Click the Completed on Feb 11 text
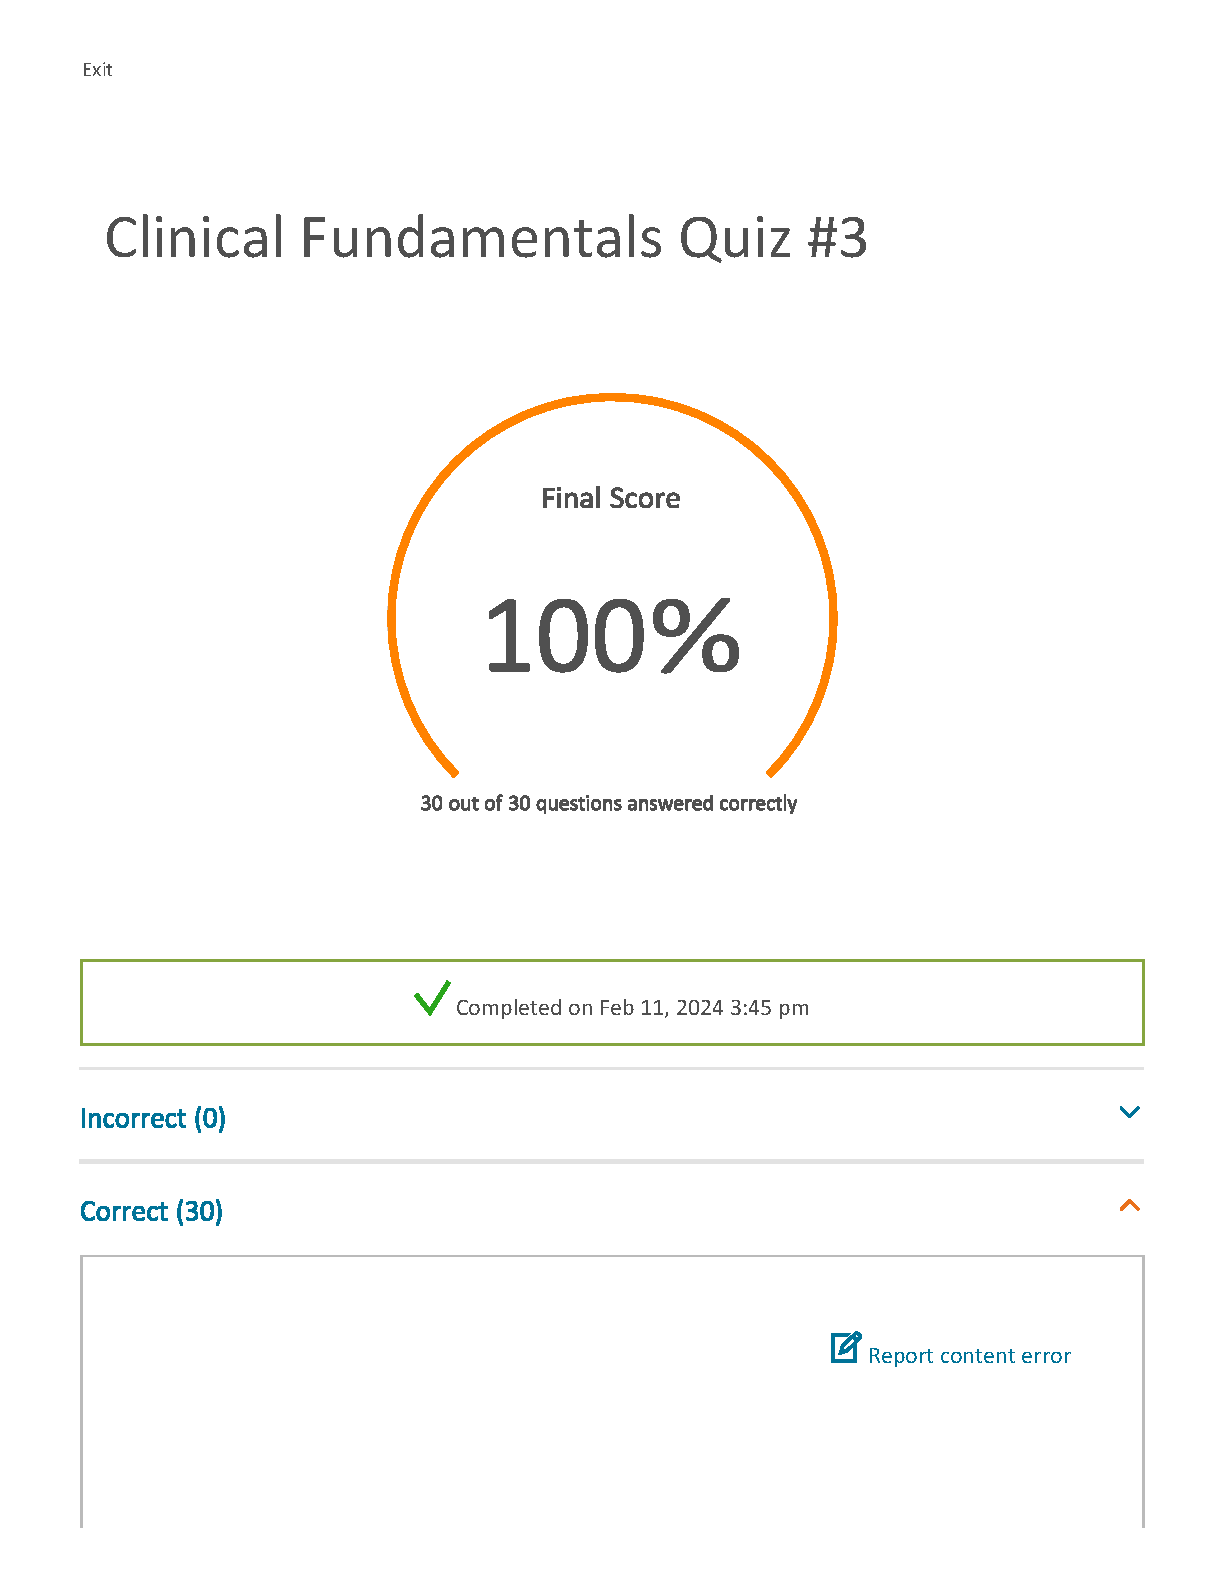The image size is (1224, 1584). coord(632,1007)
